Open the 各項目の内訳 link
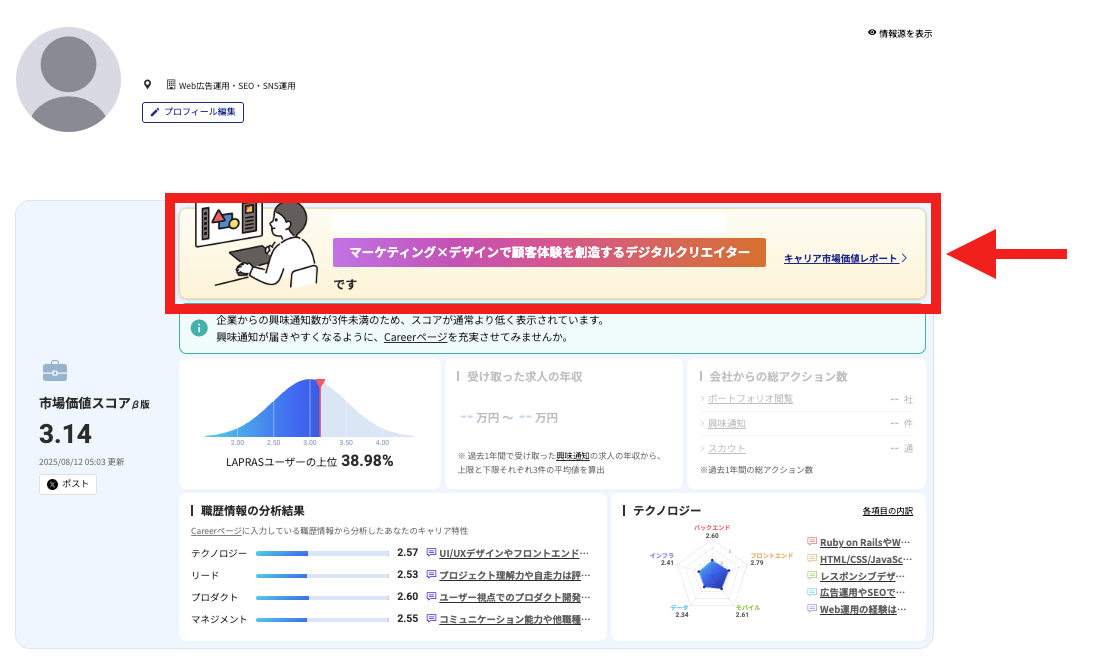This screenshot has height=658, width=1099. pos(887,511)
